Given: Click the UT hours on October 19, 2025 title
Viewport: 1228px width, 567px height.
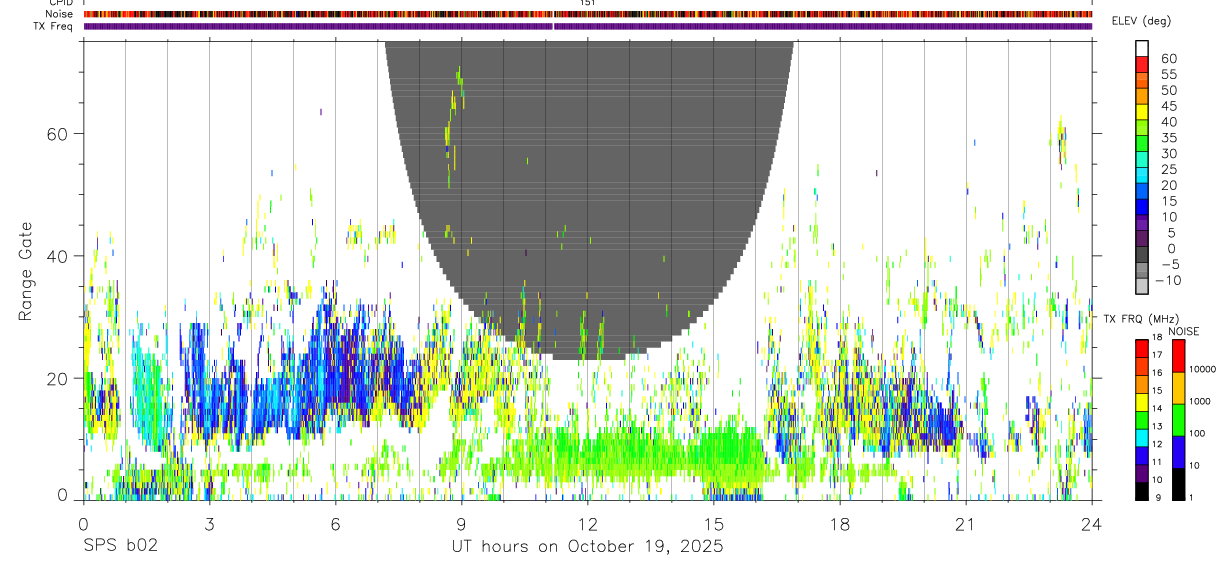Looking at the screenshot, I should (587, 547).
